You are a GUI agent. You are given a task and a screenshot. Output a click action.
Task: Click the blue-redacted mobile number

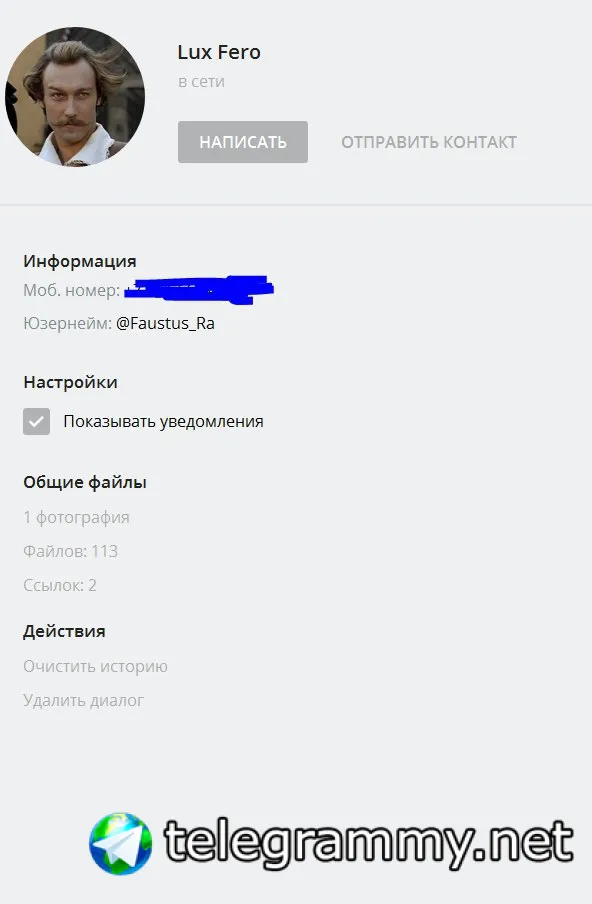199,289
